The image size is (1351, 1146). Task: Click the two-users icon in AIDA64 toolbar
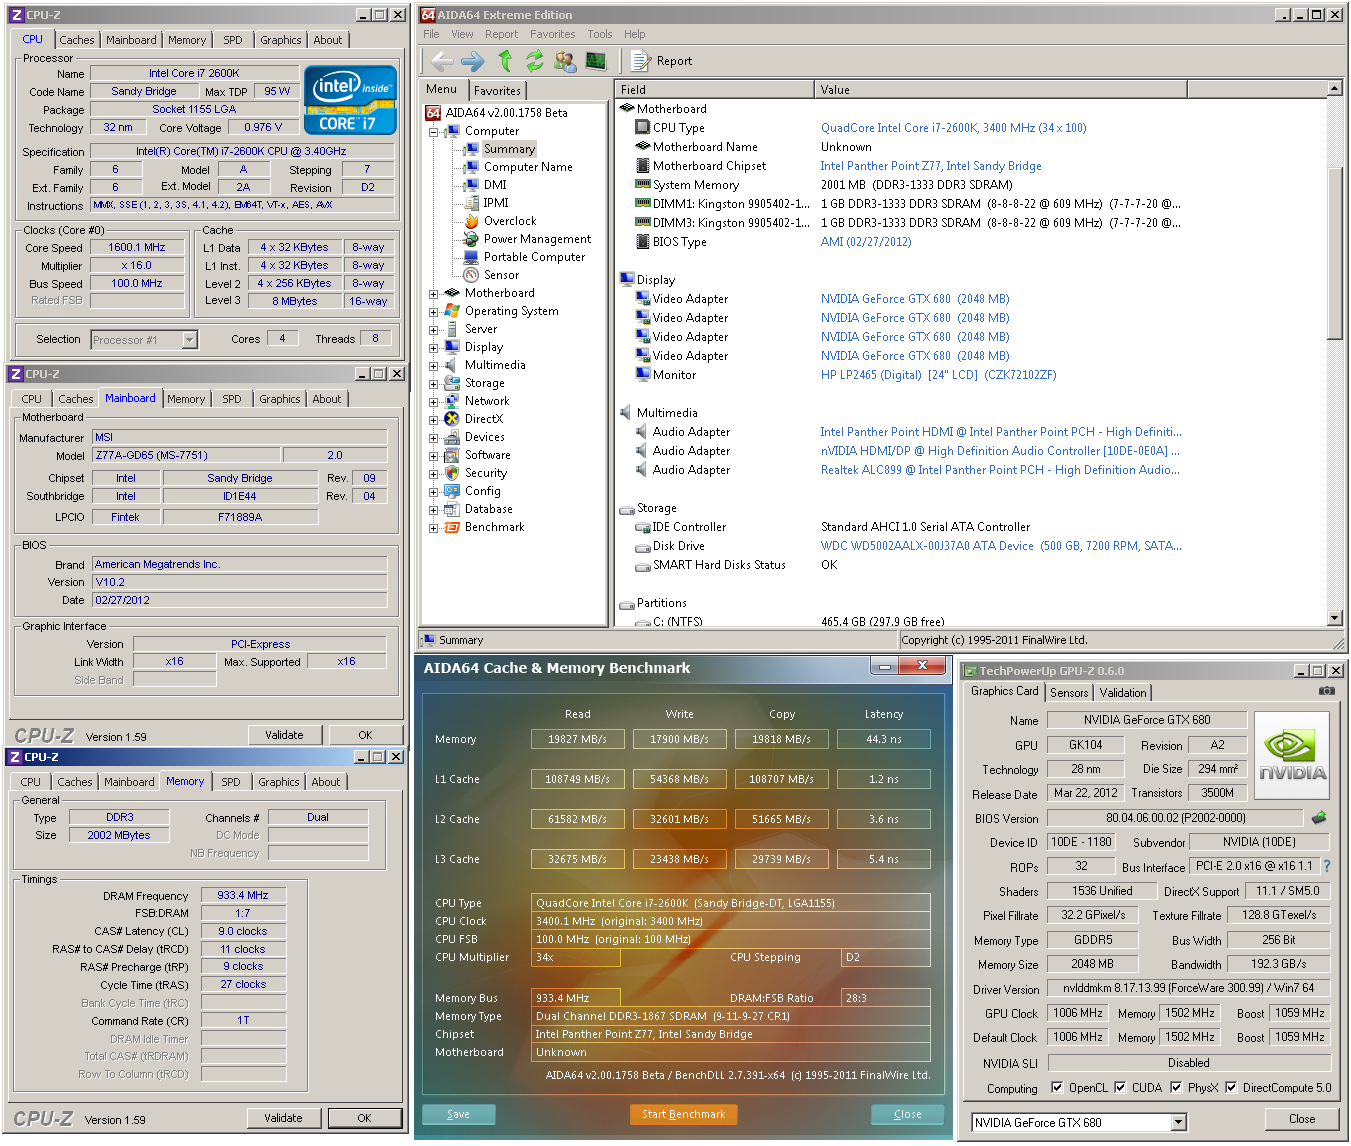coord(565,61)
